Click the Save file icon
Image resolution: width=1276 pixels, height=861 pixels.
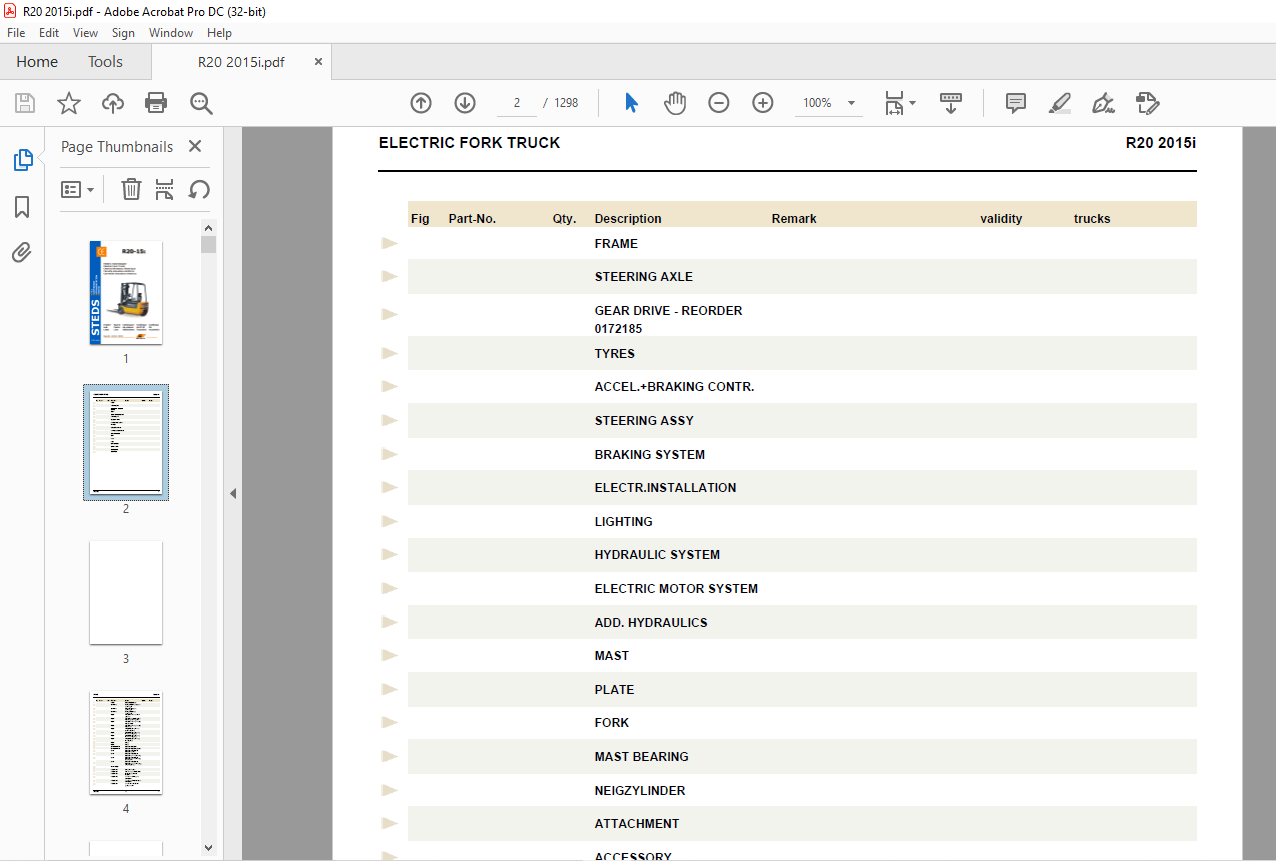pyautogui.click(x=25, y=103)
